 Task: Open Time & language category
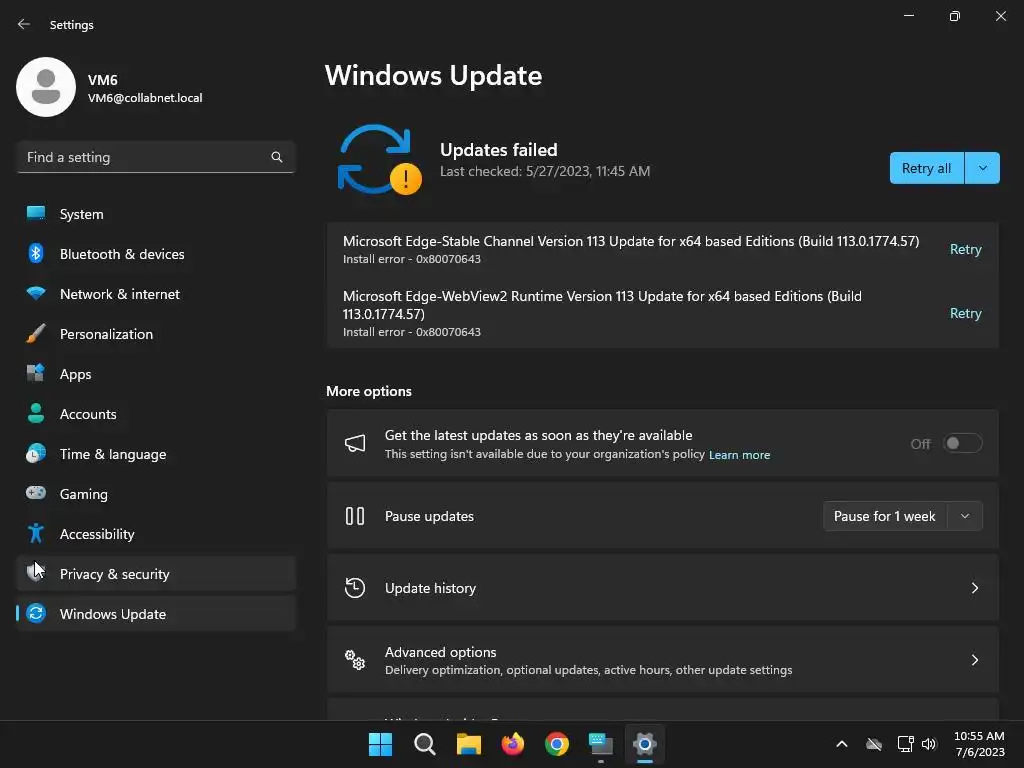[156, 454]
